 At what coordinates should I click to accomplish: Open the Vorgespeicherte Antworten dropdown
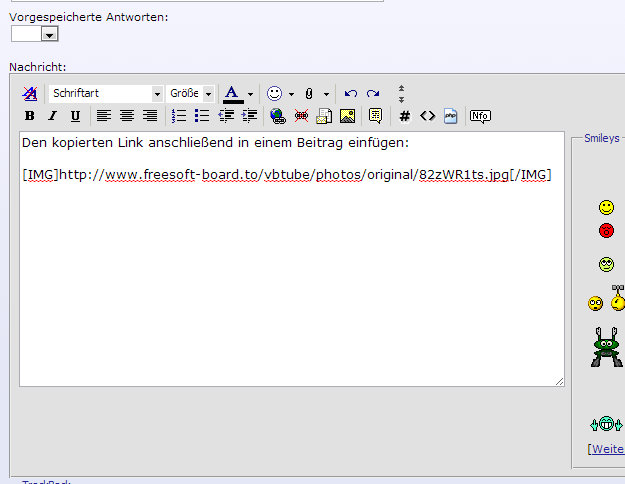pos(35,34)
